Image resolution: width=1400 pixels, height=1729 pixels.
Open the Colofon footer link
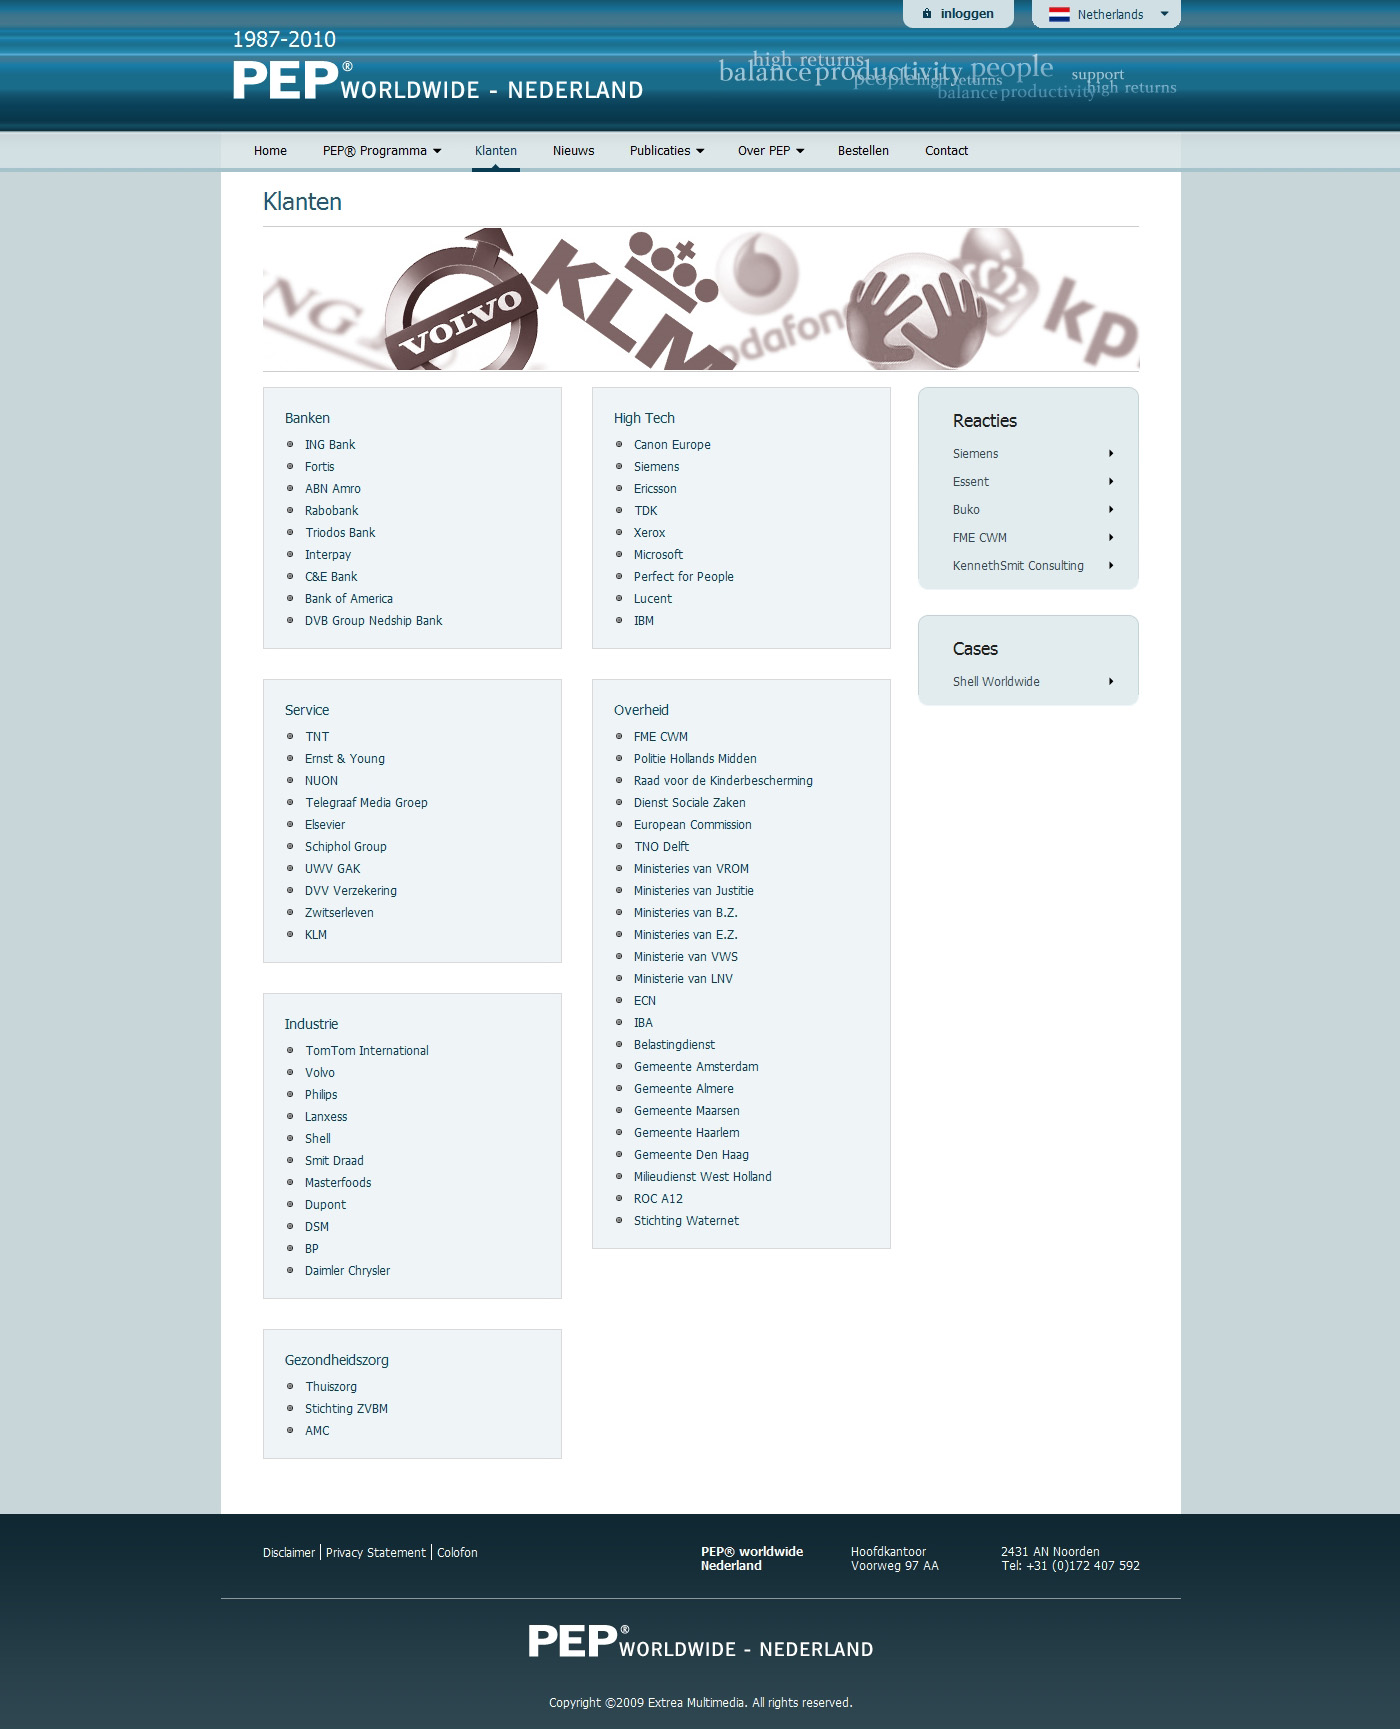click(457, 1553)
